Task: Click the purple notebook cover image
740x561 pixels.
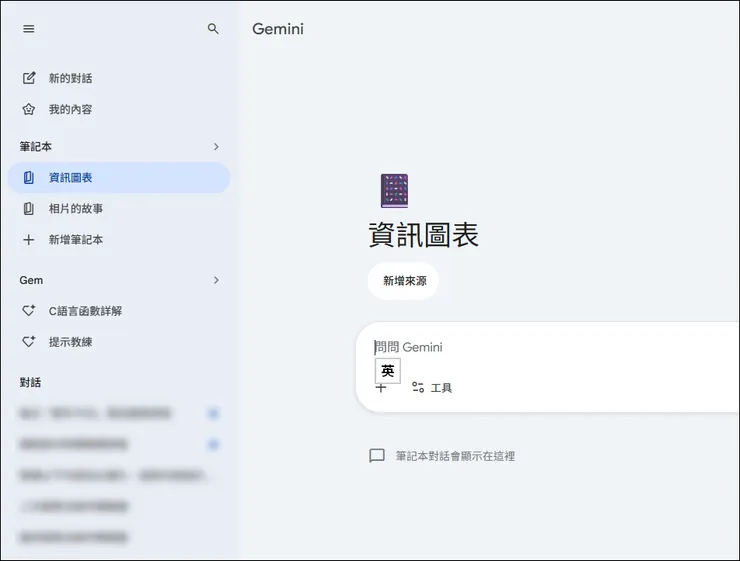Action: pos(395,191)
